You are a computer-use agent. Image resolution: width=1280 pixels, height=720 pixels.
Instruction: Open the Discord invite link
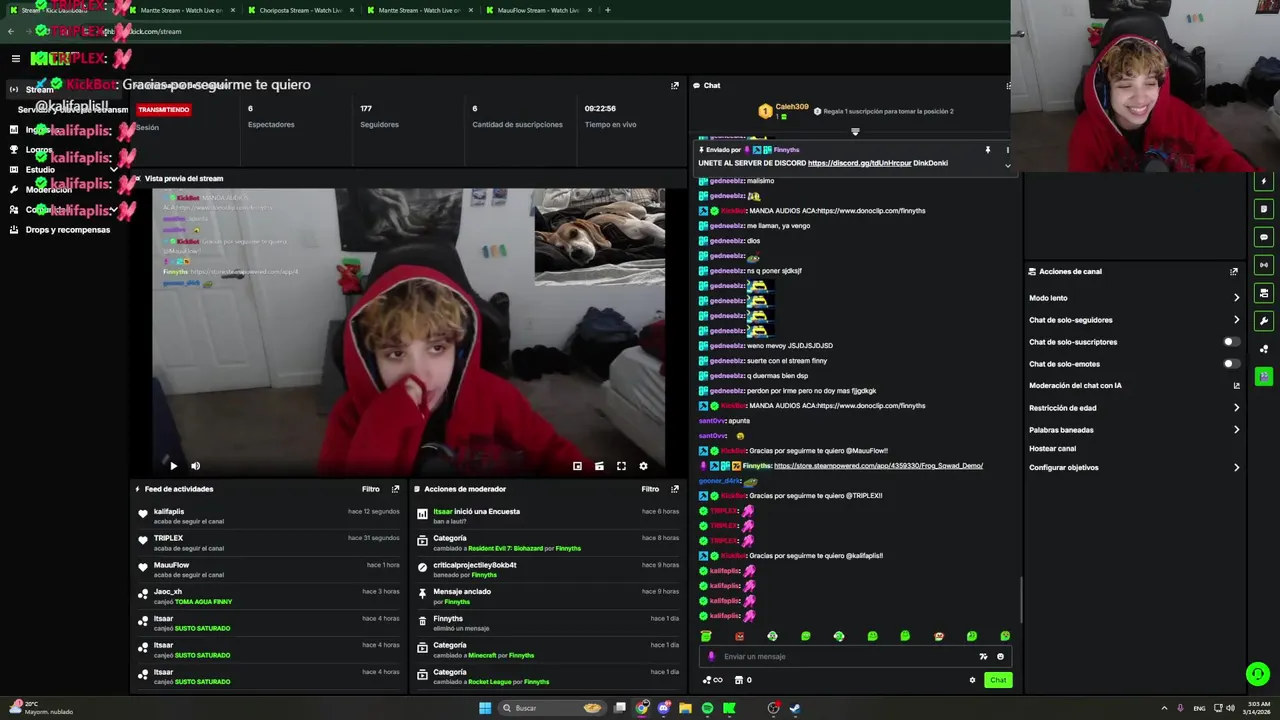tap(859, 163)
